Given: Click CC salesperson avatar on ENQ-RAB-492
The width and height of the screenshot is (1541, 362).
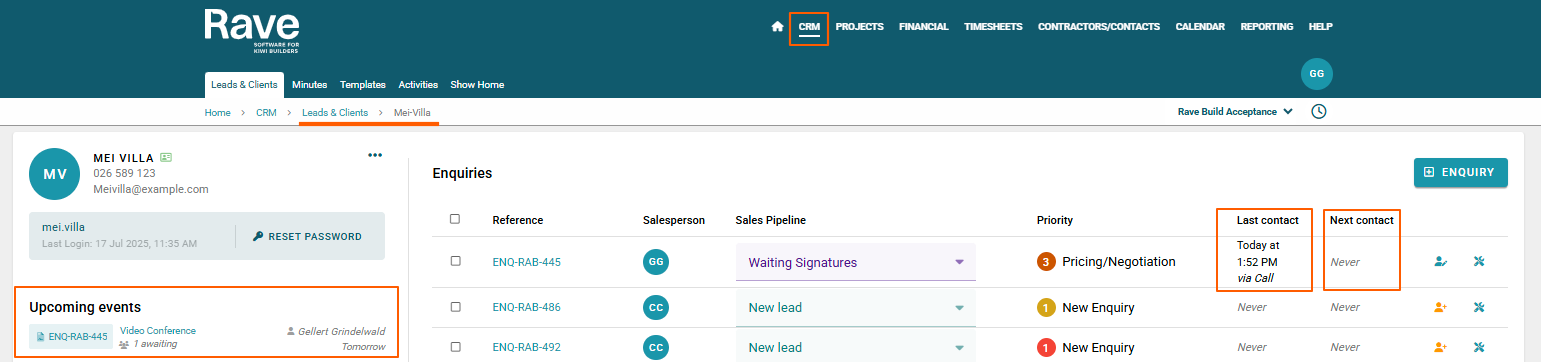Looking at the screenshot, I should (x=656, y=347).
